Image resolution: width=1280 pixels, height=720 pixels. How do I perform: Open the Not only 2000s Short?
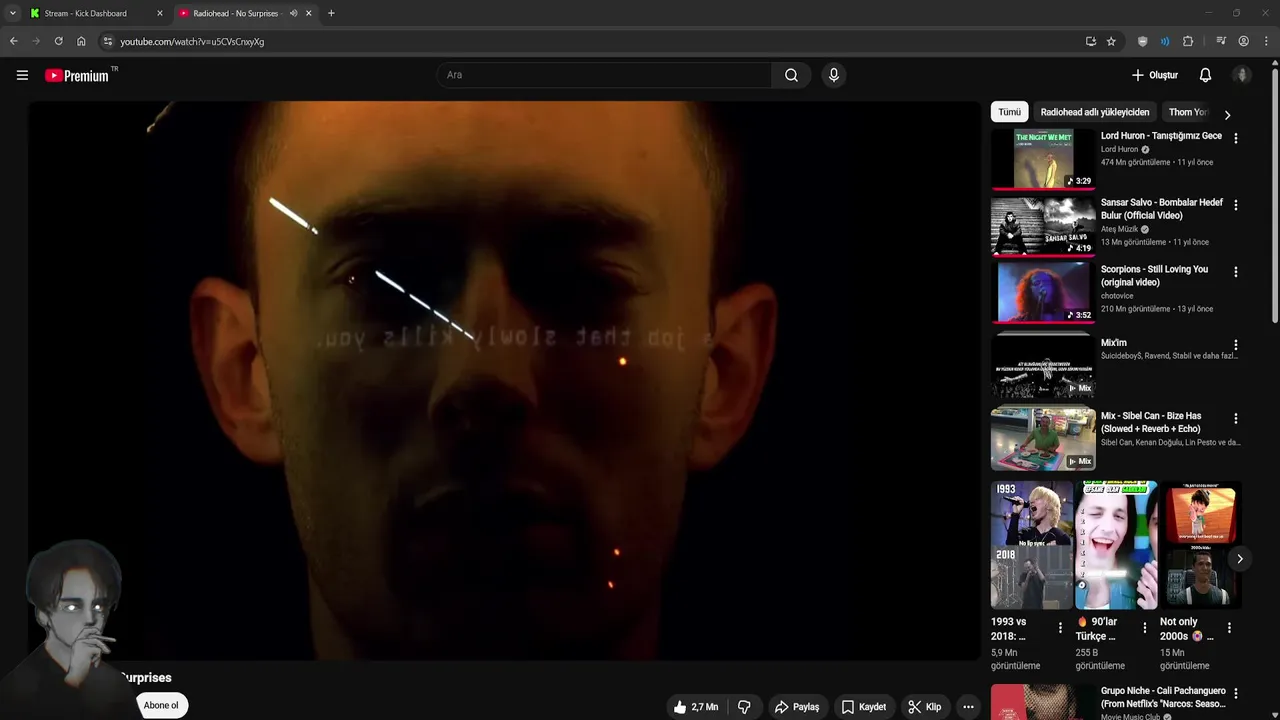1200,545
